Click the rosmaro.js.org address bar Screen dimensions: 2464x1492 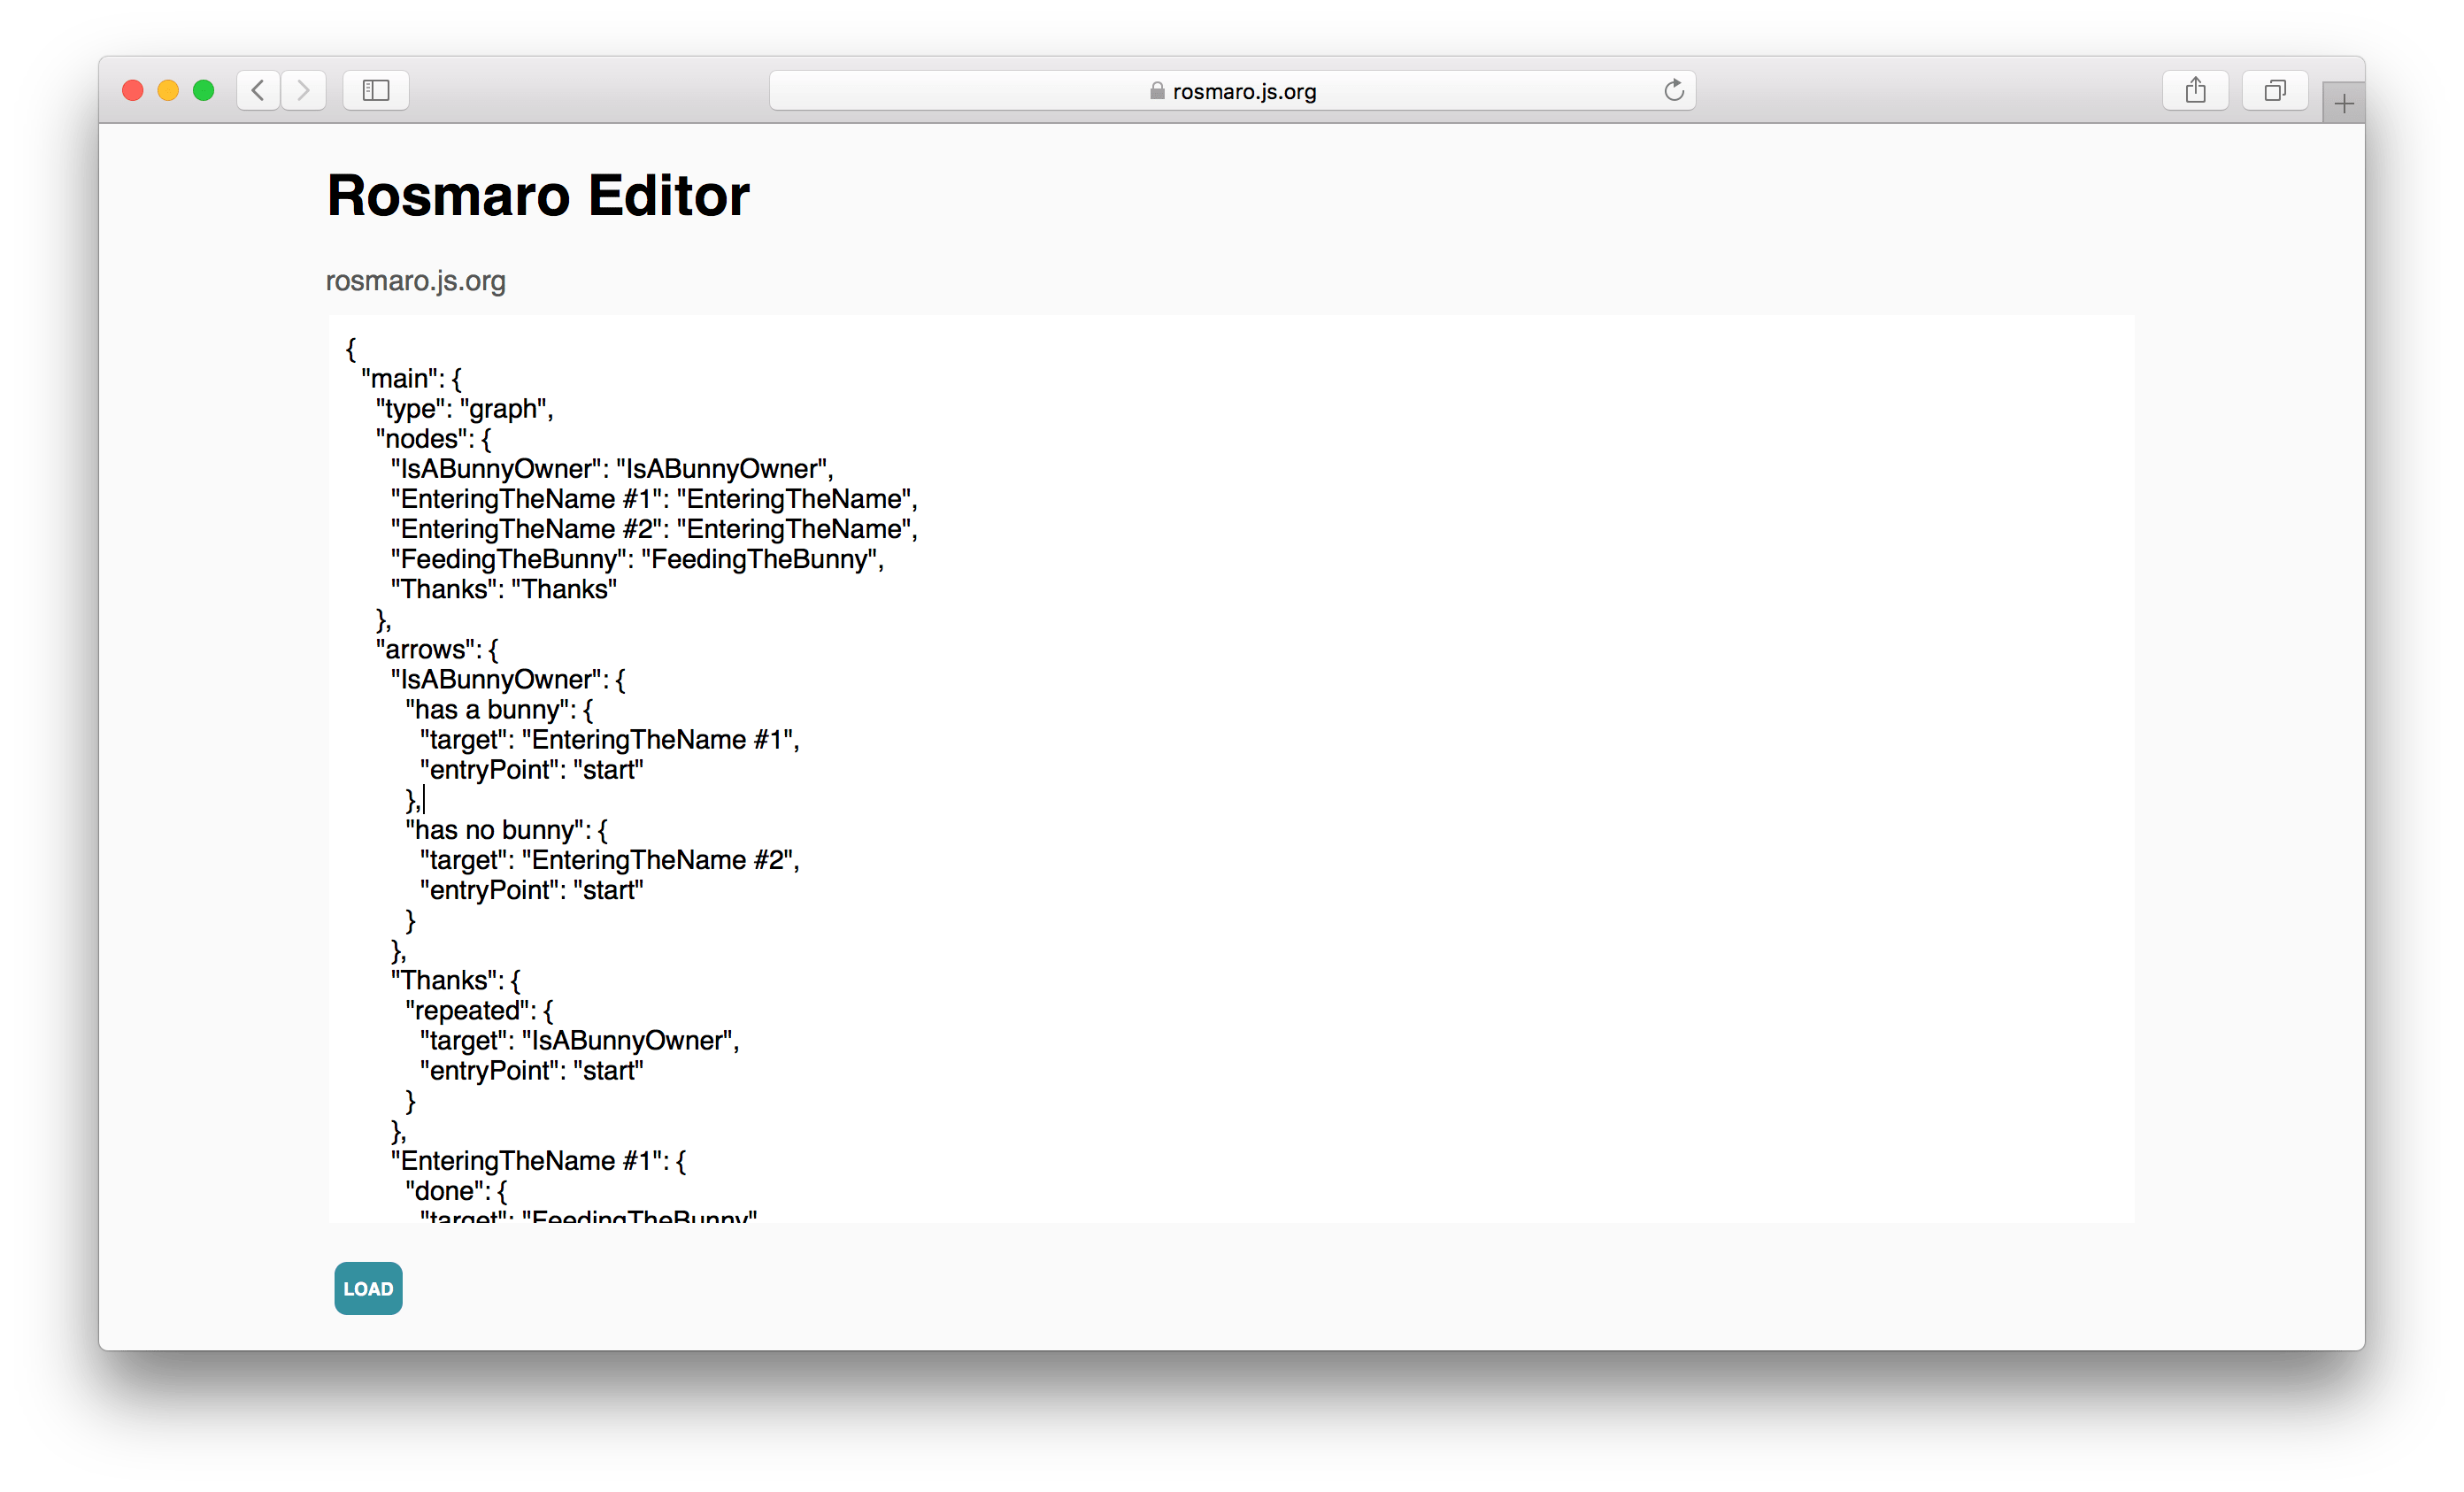coord(1232,91)
